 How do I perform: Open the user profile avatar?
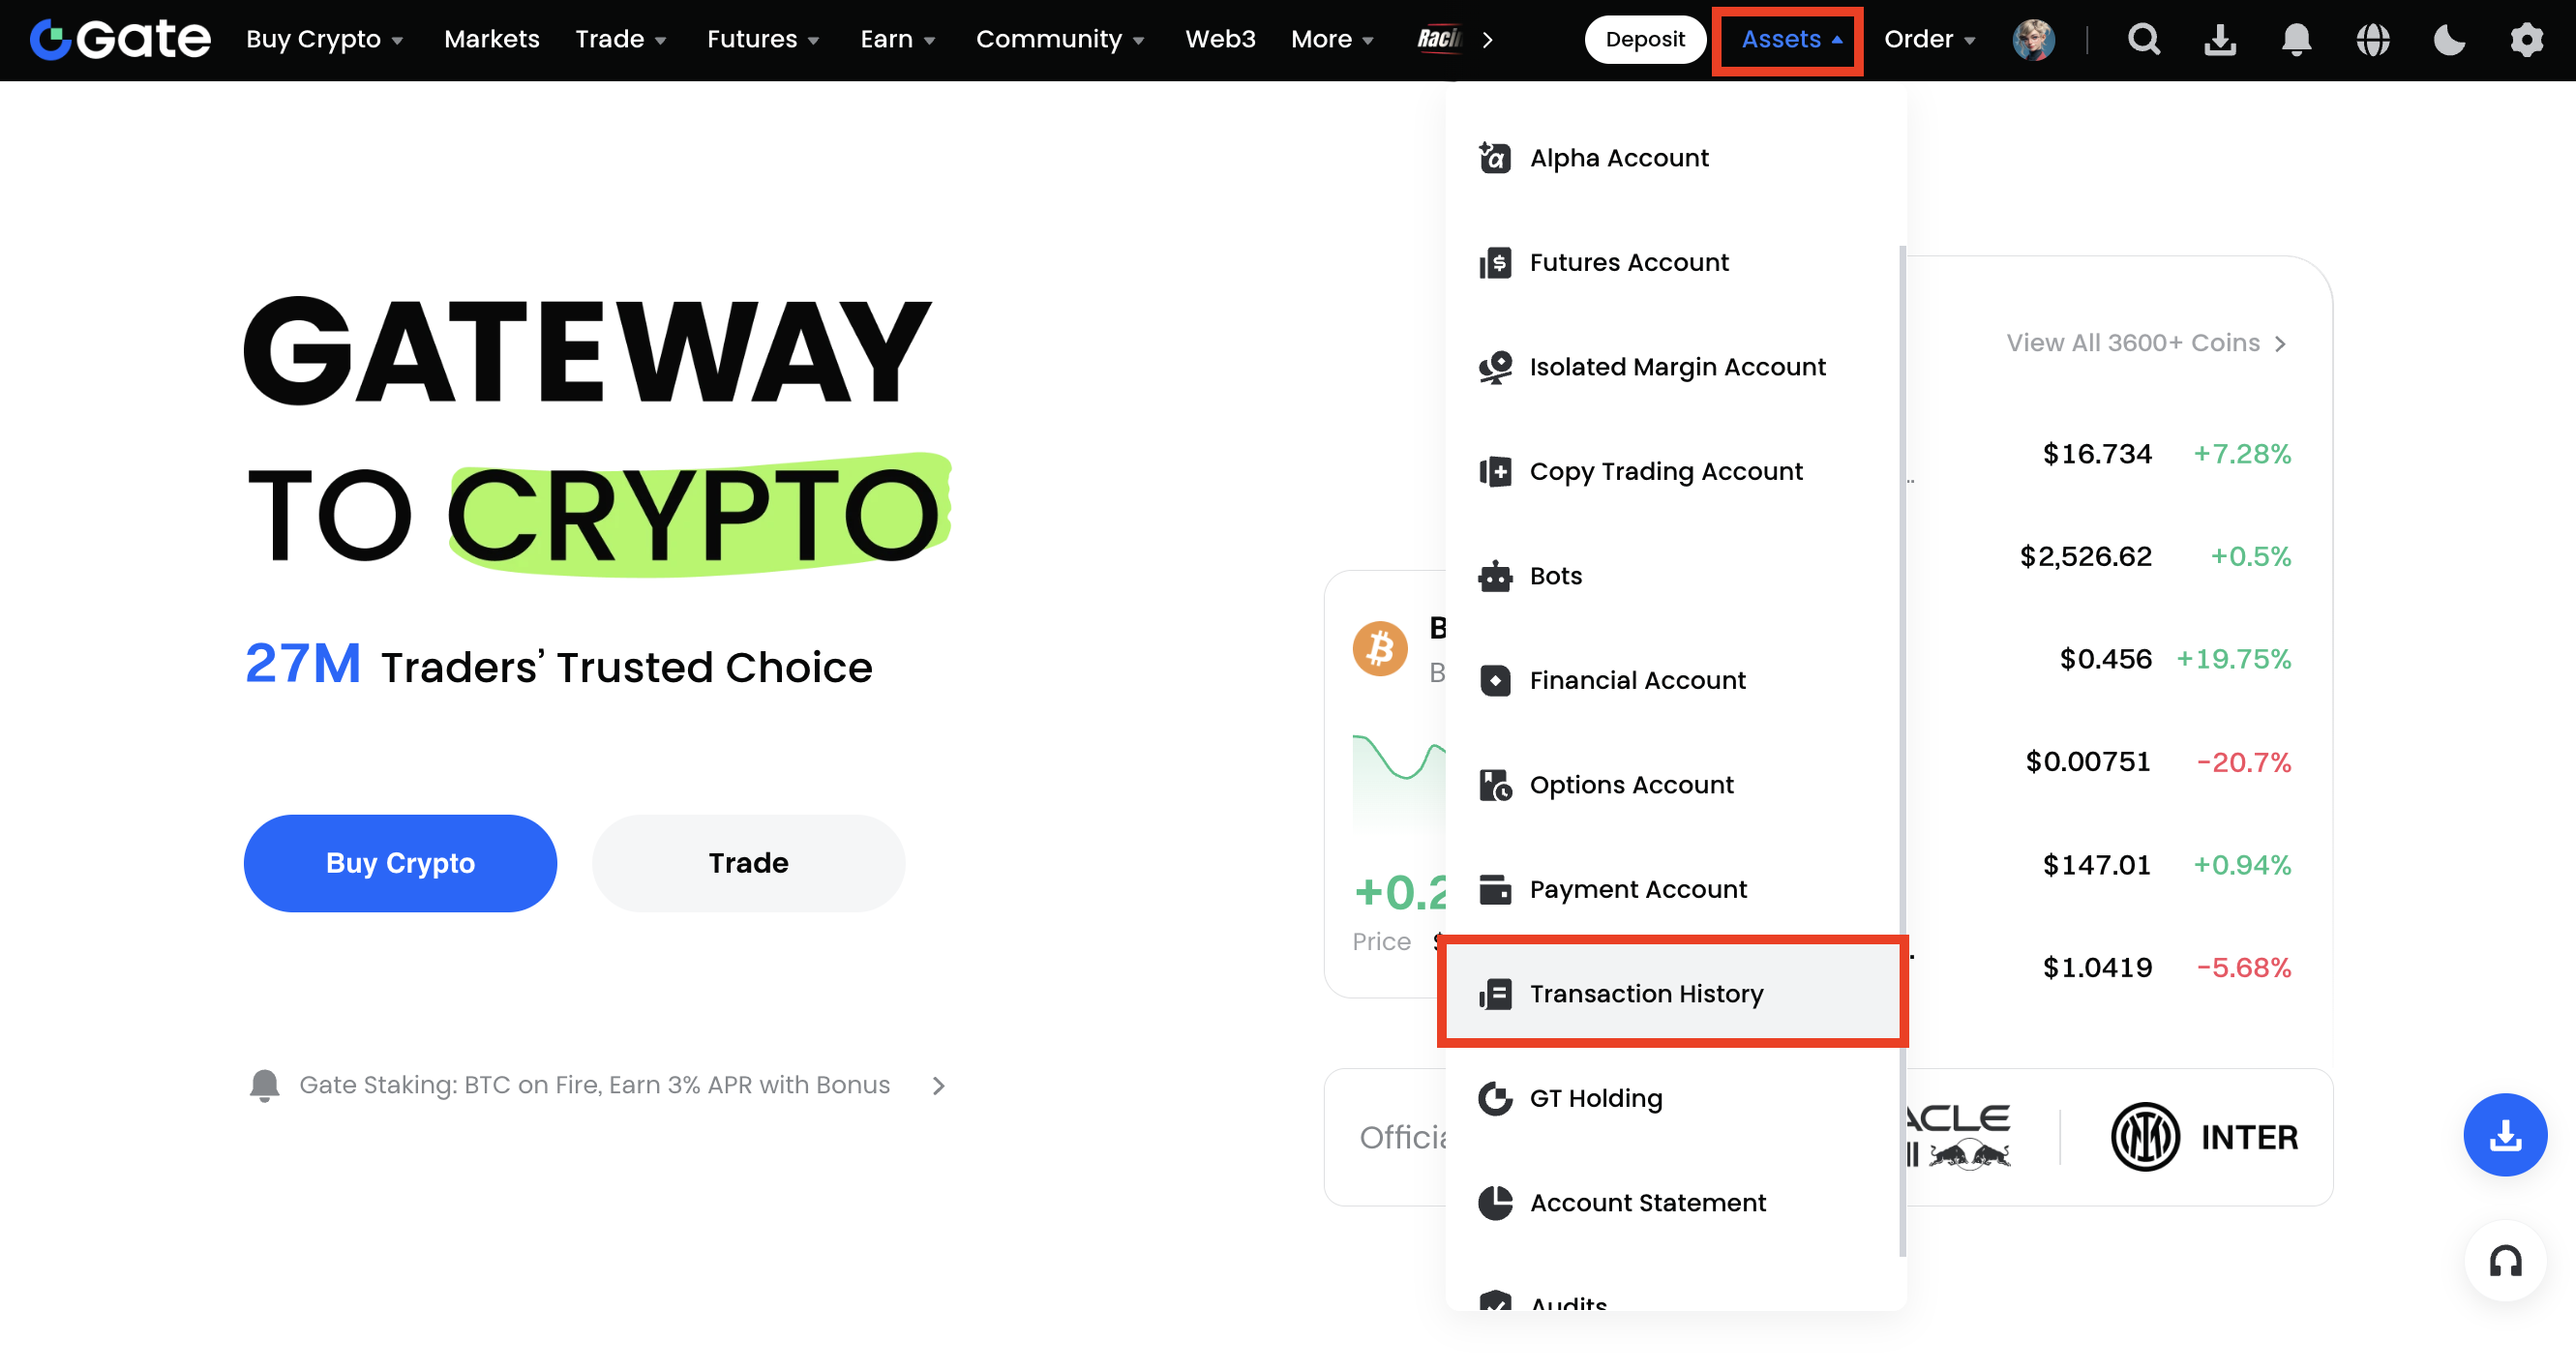[x=2033, y=40]
